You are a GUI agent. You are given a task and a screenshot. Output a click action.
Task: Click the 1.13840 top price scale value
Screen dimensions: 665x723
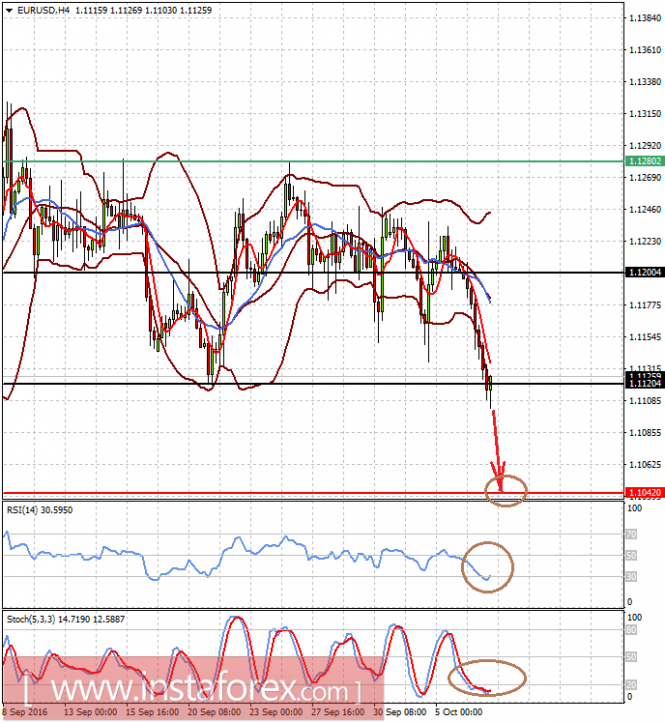point(645,18)
